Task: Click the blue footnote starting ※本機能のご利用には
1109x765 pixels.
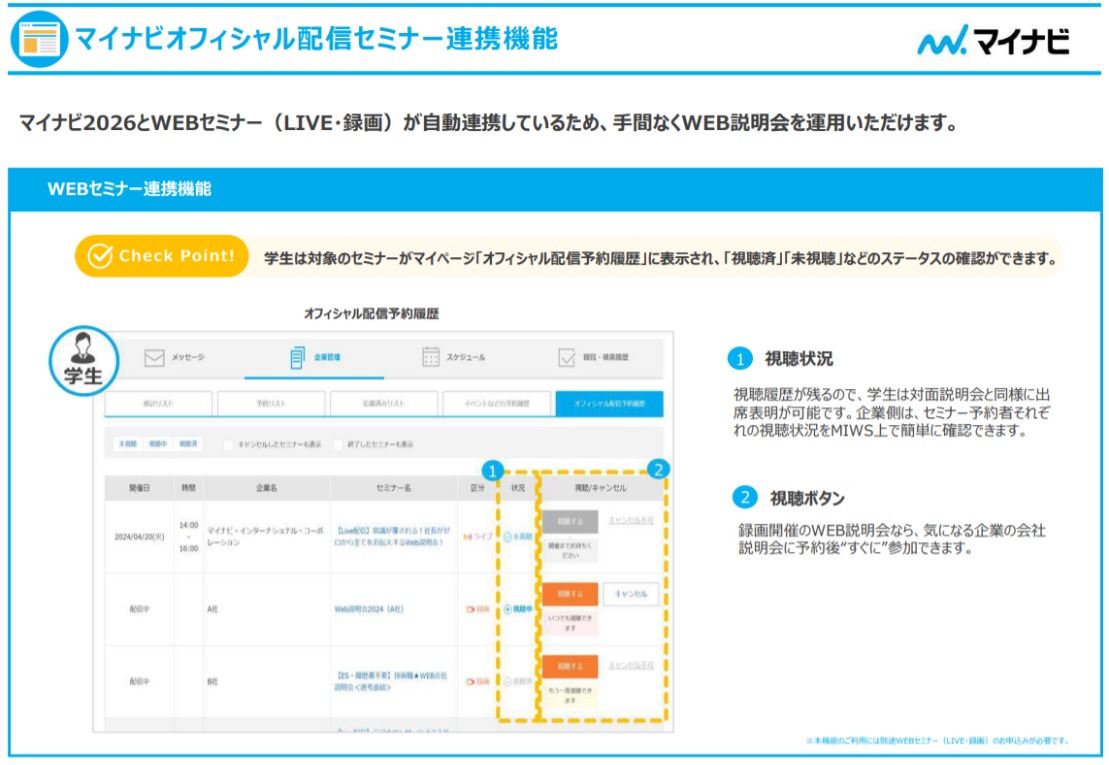Action: tap(937, 740)
